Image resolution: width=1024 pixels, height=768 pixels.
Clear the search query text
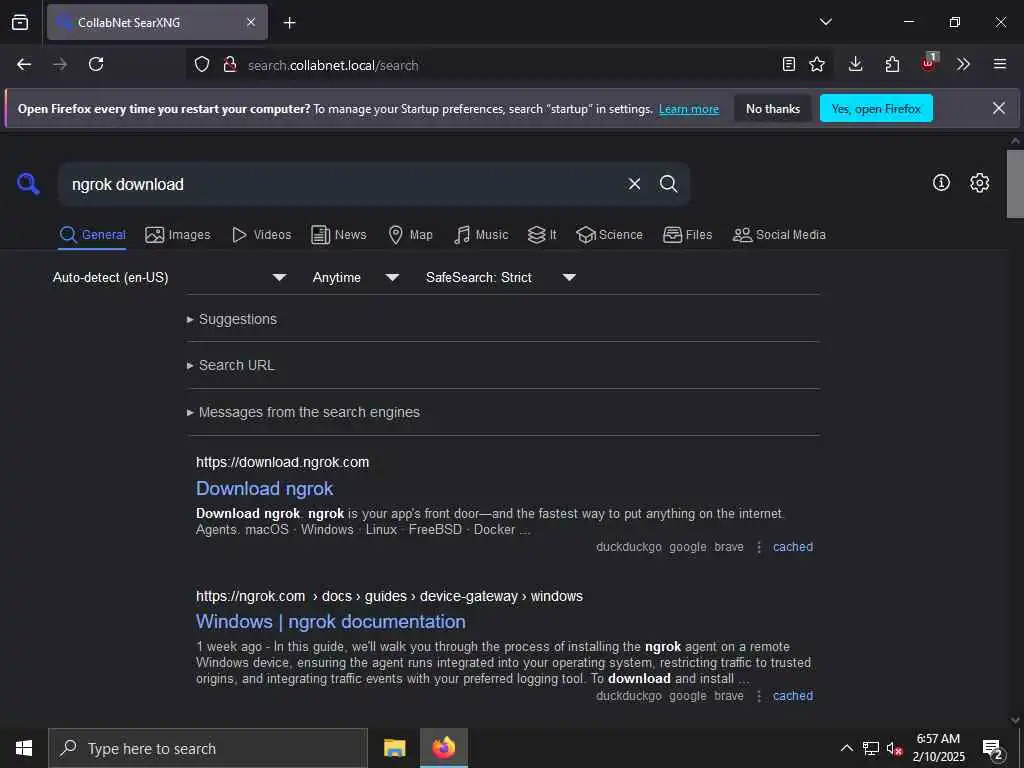[634, 184]
